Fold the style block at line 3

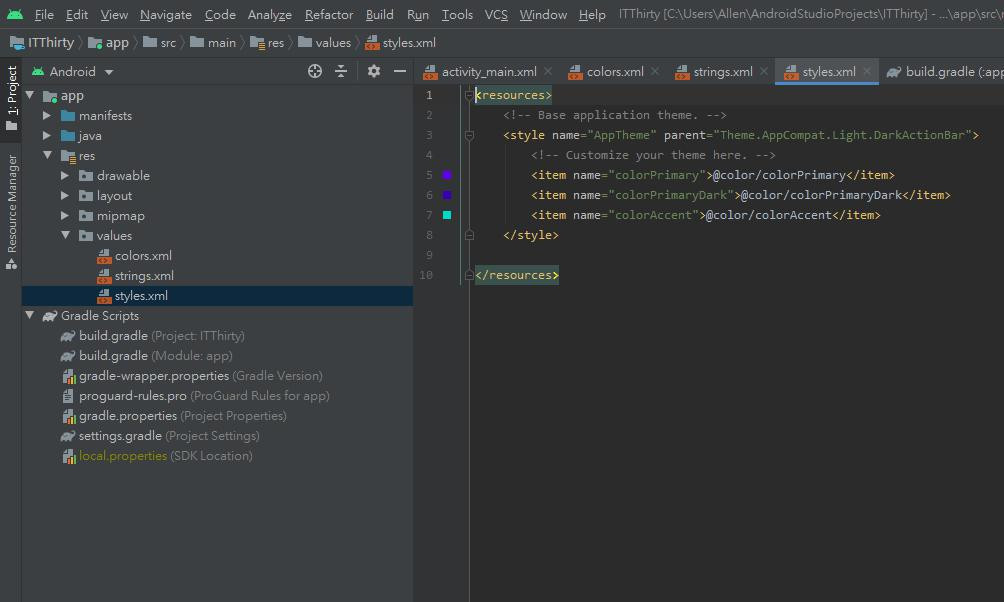[x=468, y=135]
